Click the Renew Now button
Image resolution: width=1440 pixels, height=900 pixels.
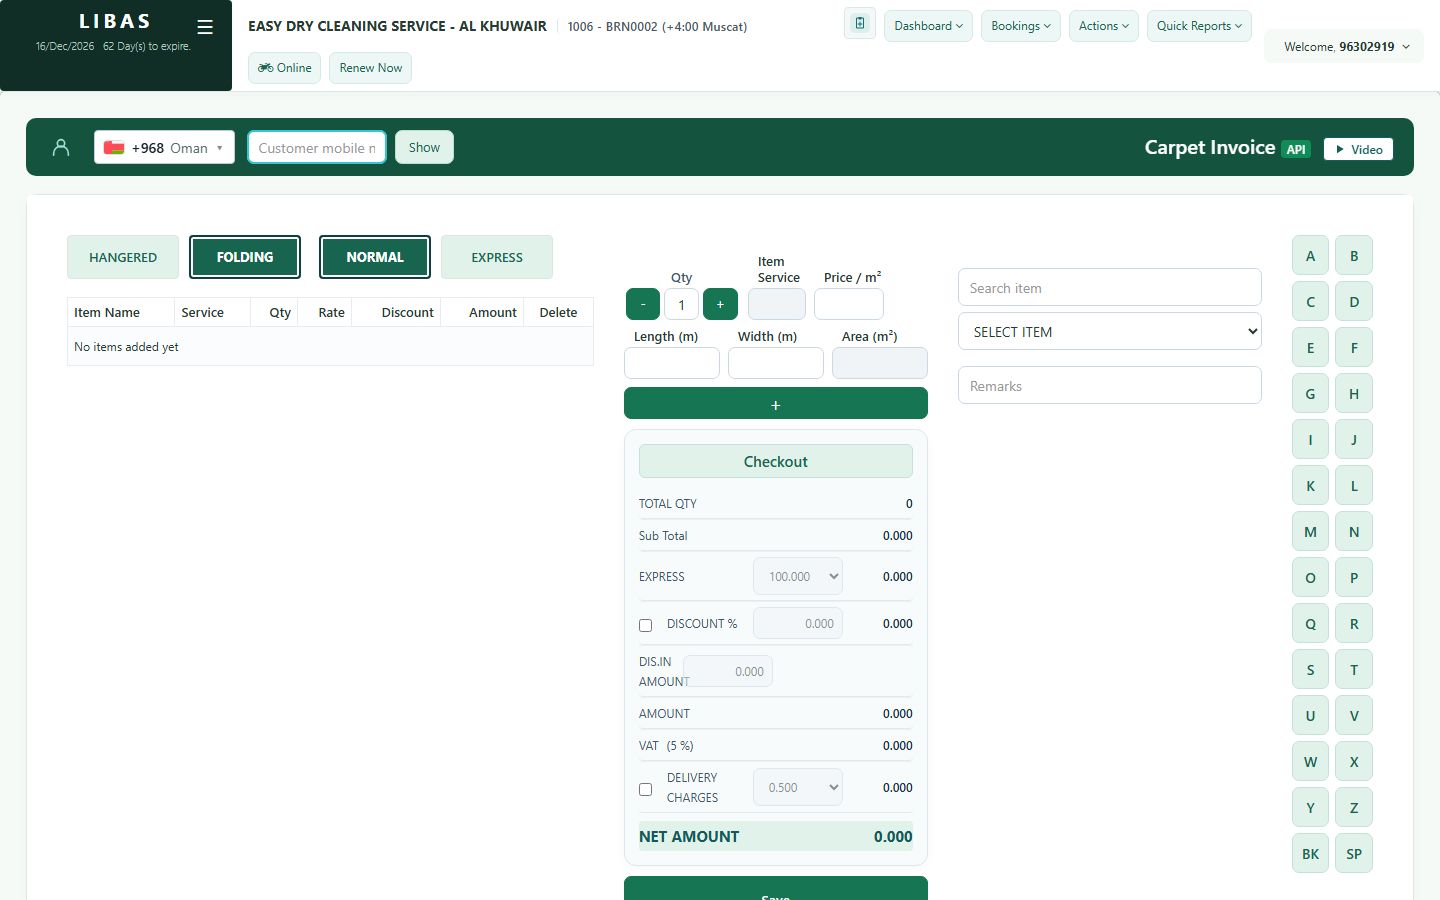370,68
